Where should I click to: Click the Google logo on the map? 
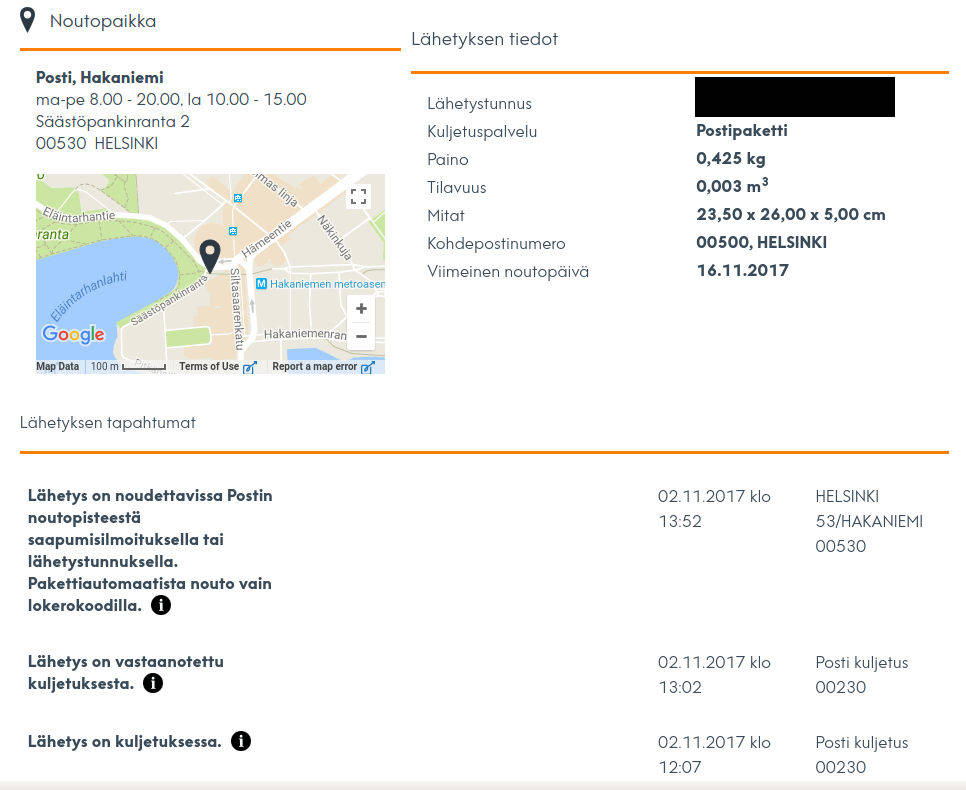click(74, 334)
